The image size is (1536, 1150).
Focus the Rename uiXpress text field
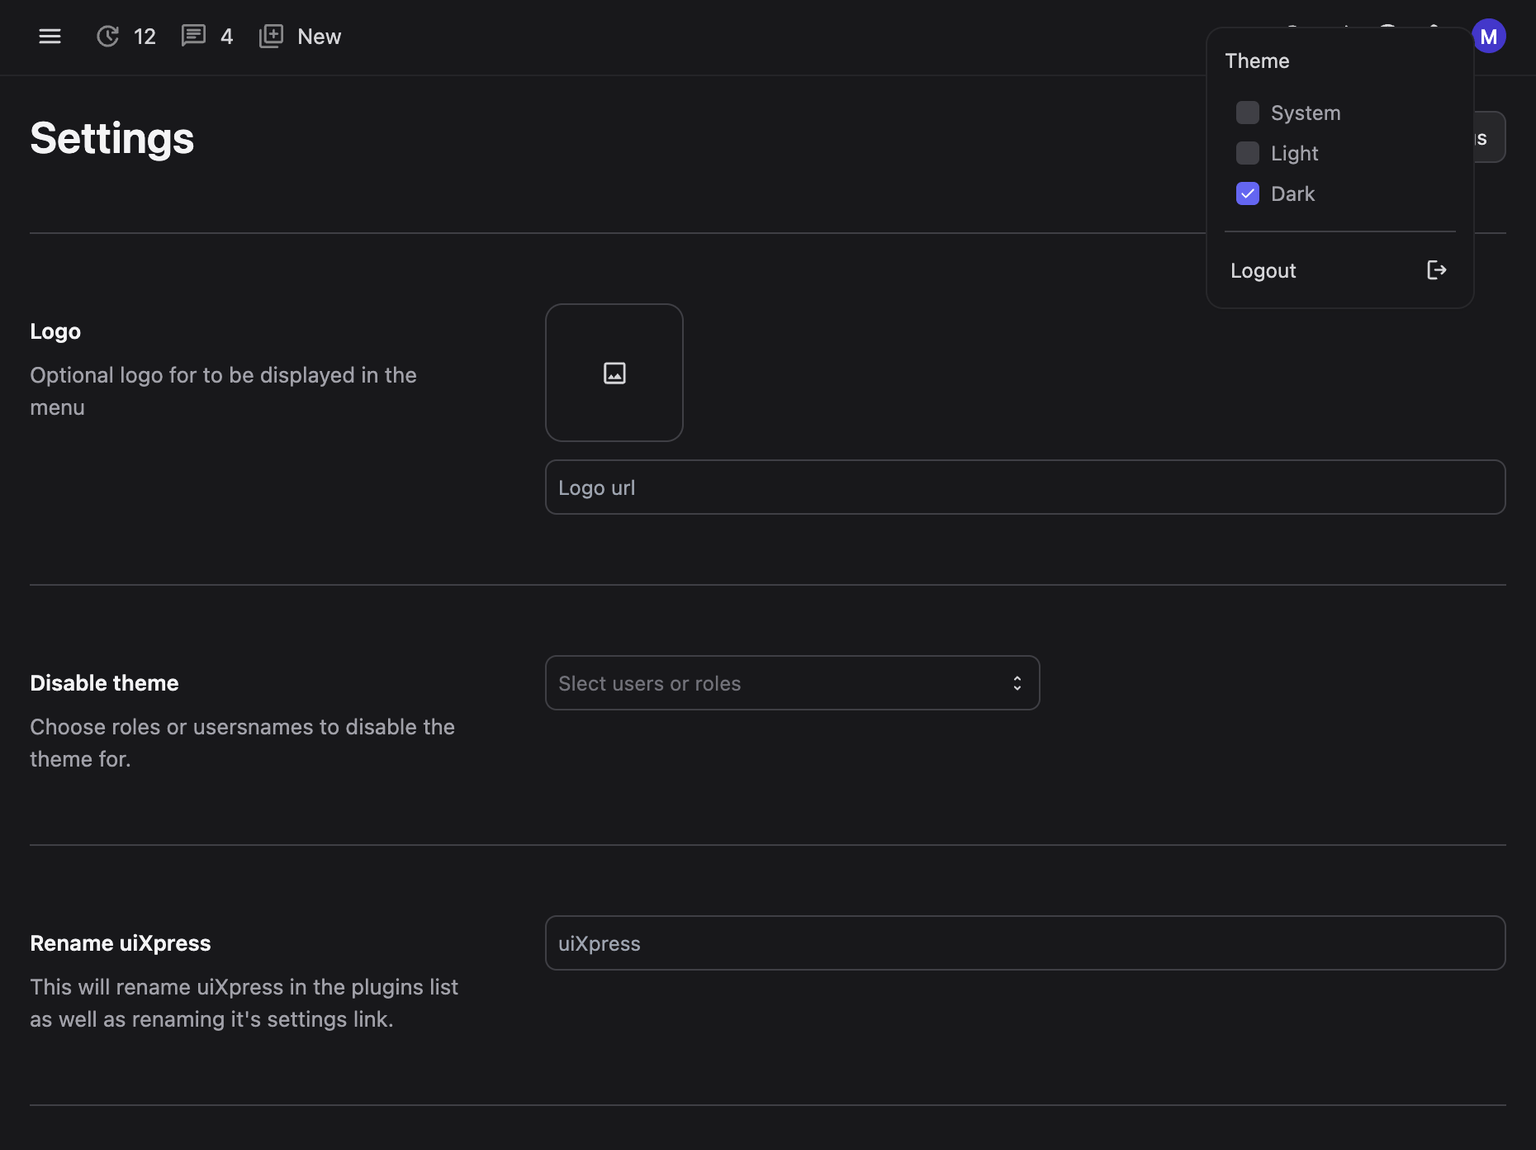tap(1024, 943)
